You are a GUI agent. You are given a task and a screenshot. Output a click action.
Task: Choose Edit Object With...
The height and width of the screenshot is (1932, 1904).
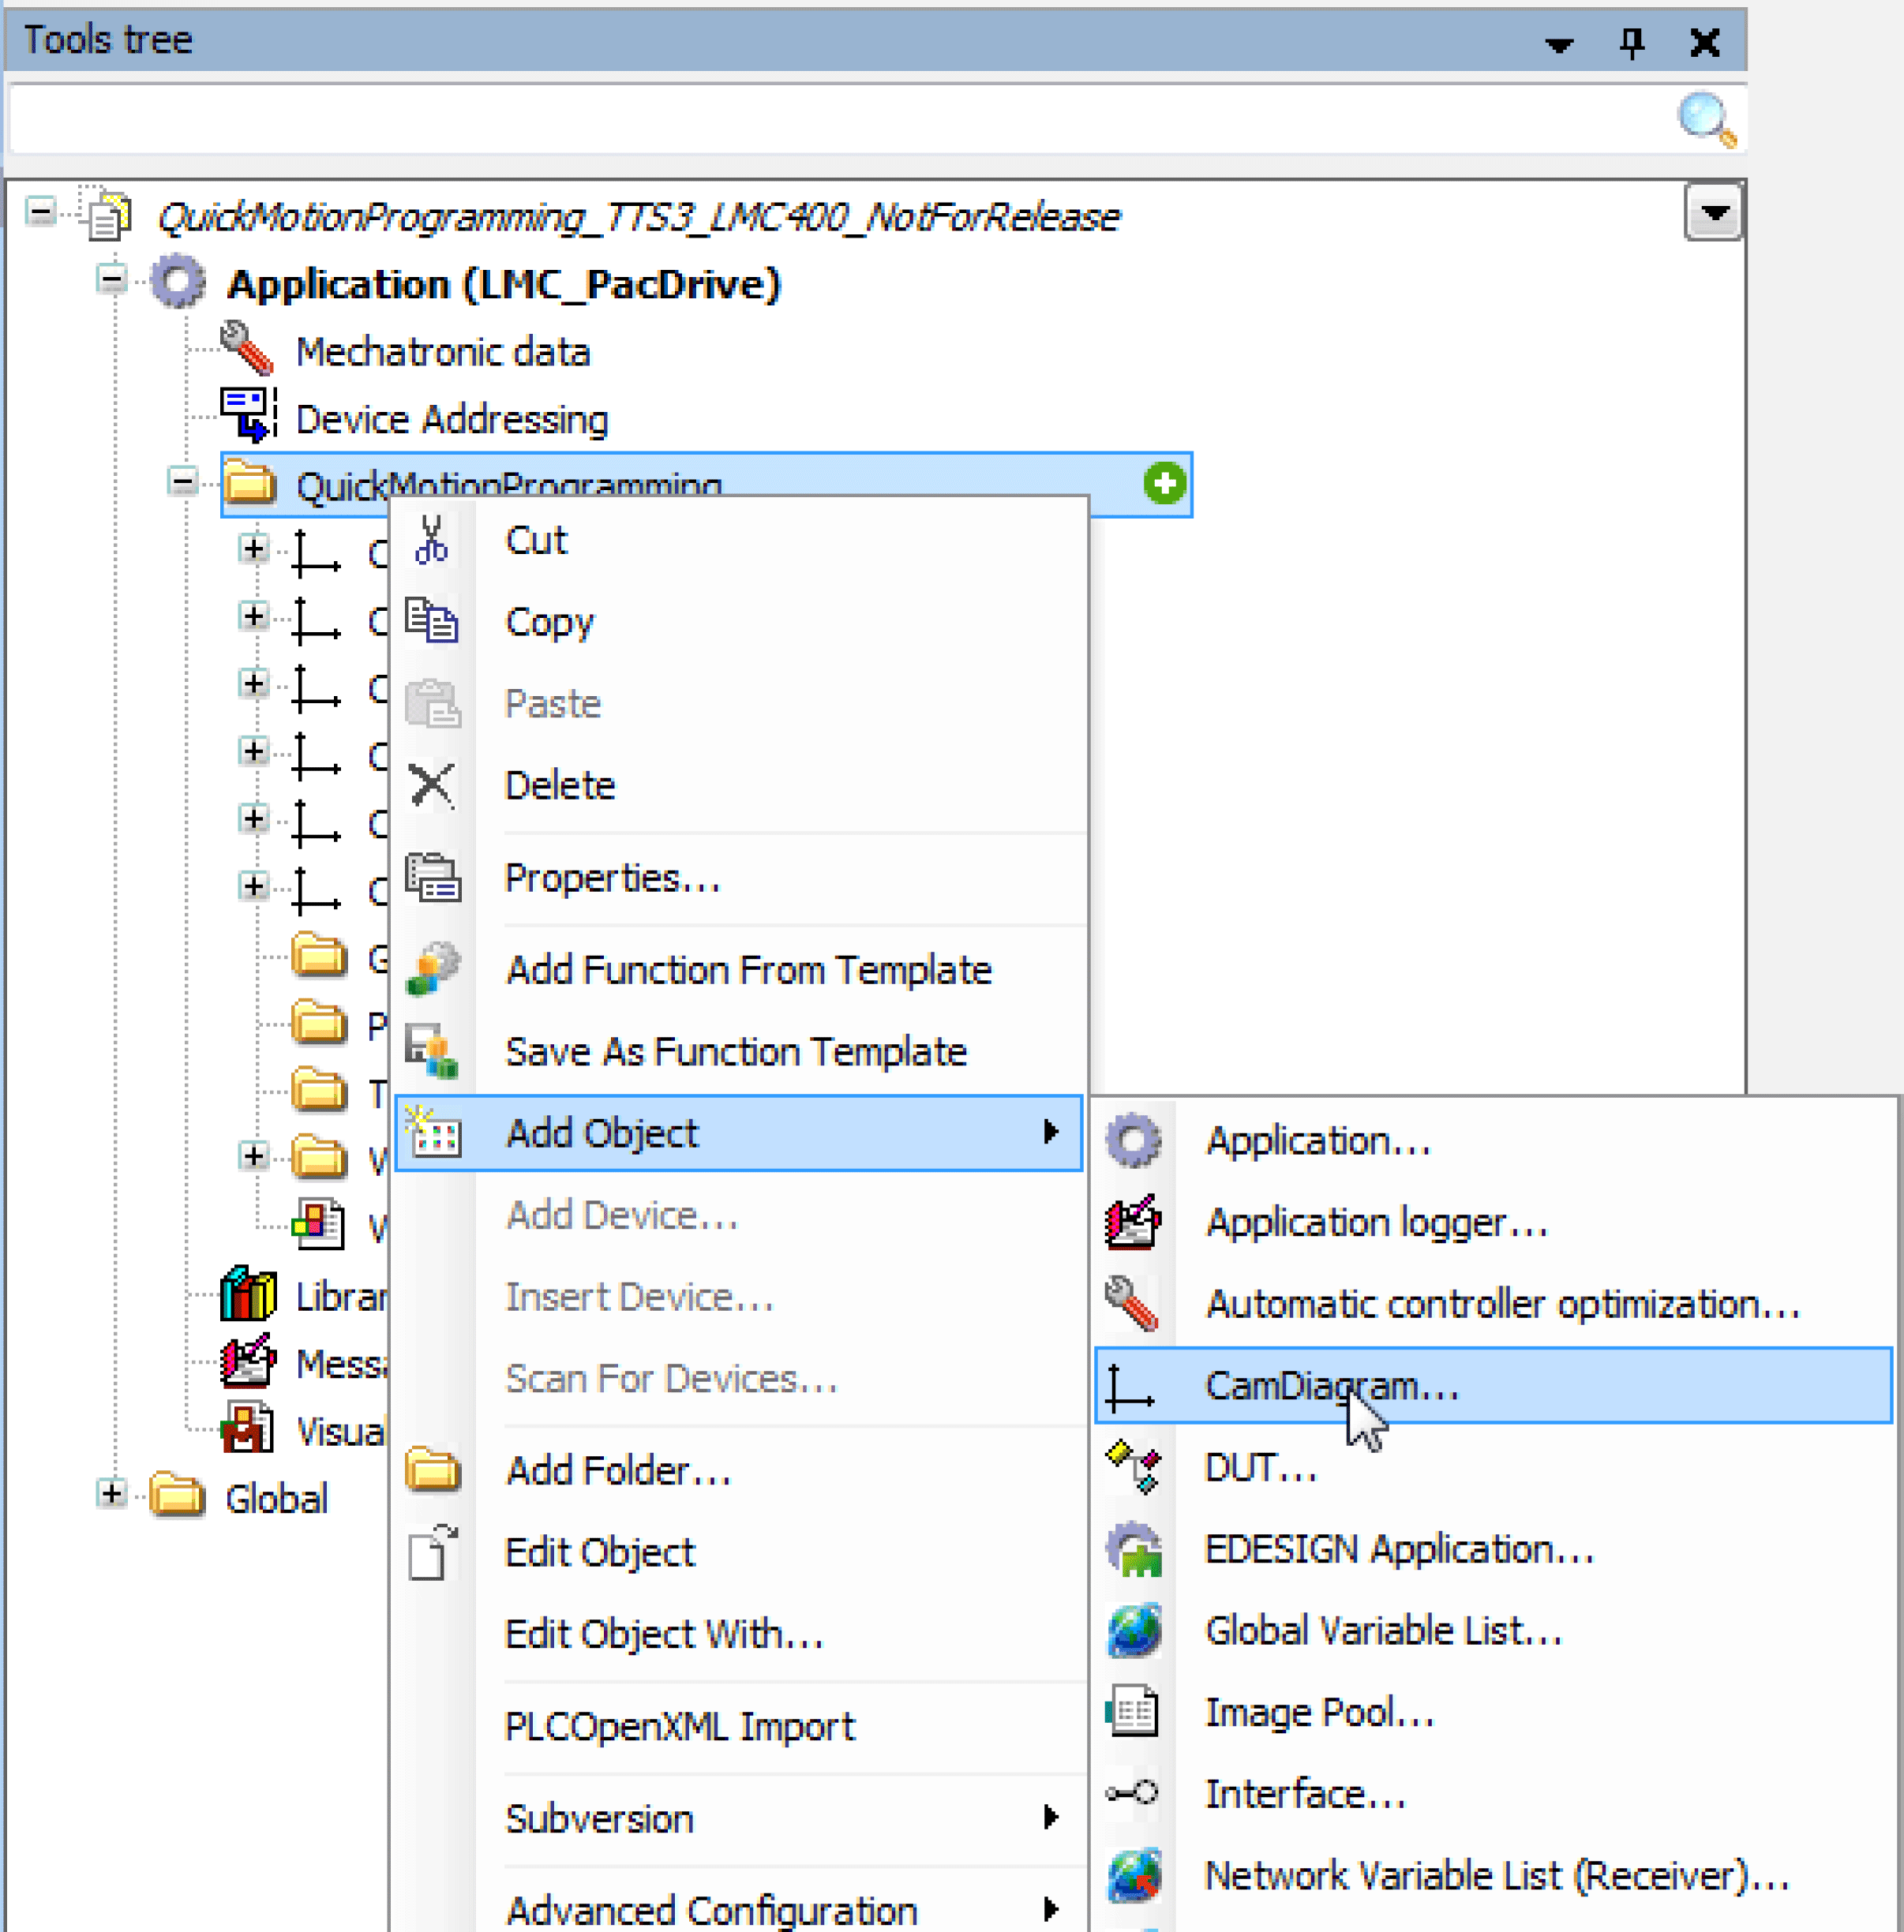point(738,1635)
